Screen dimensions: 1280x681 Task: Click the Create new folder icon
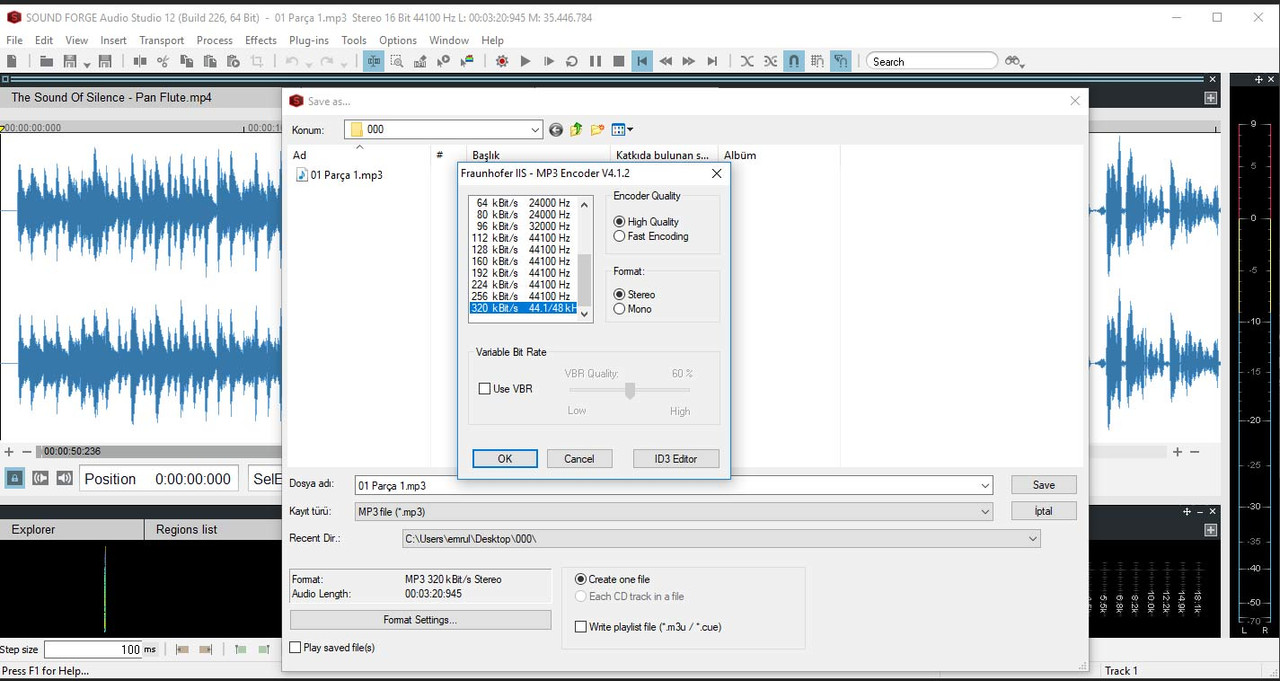coord(597,129)
